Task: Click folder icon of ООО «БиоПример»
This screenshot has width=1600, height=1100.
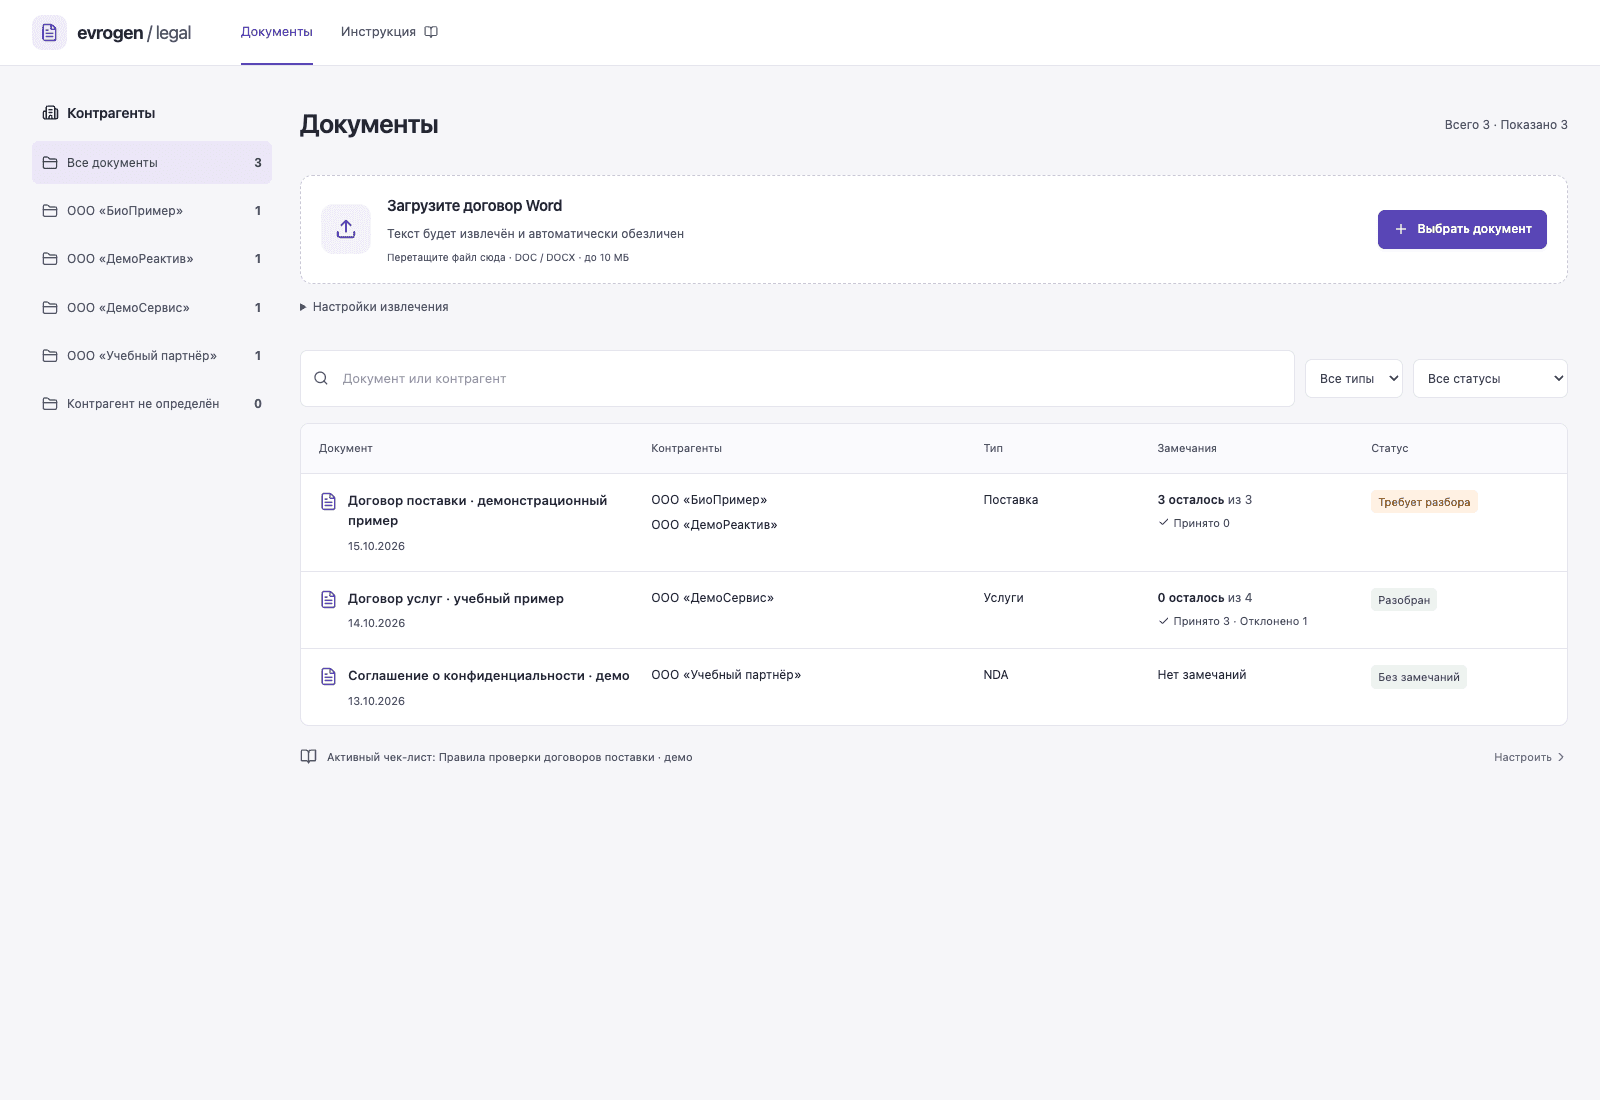Action: pos(50,211)
